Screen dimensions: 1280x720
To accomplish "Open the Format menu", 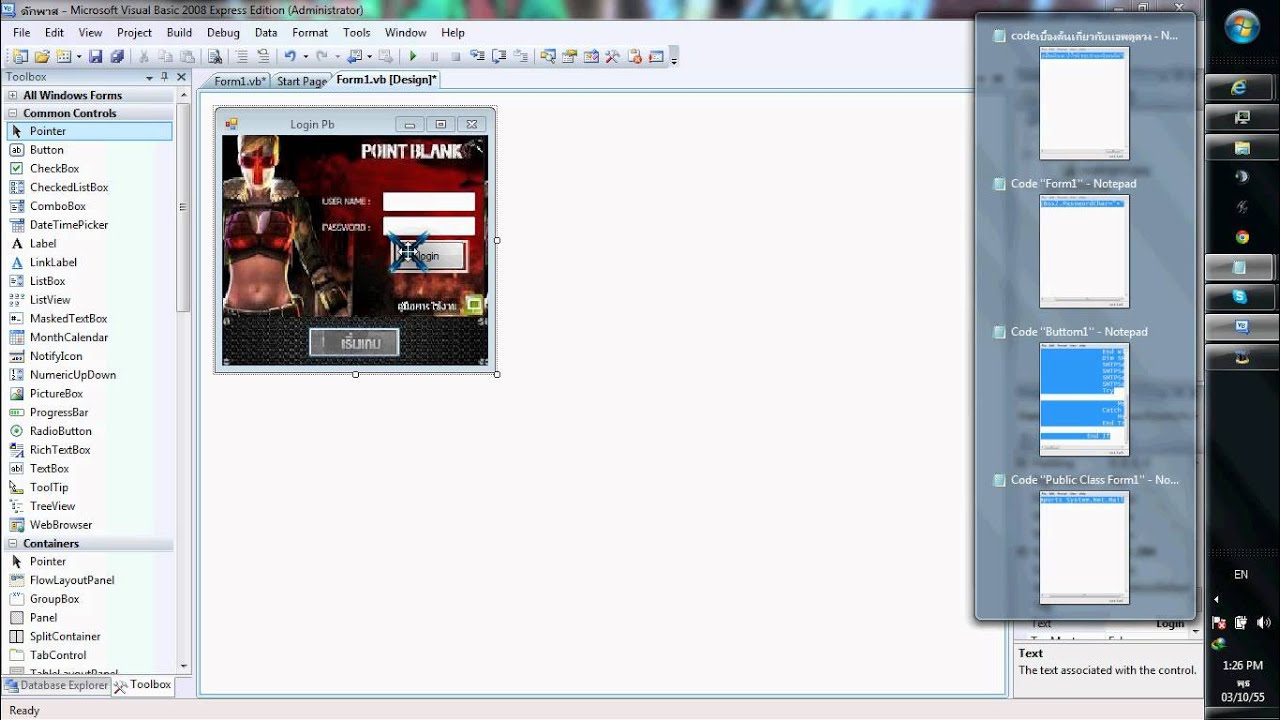I will coord(310,33).
